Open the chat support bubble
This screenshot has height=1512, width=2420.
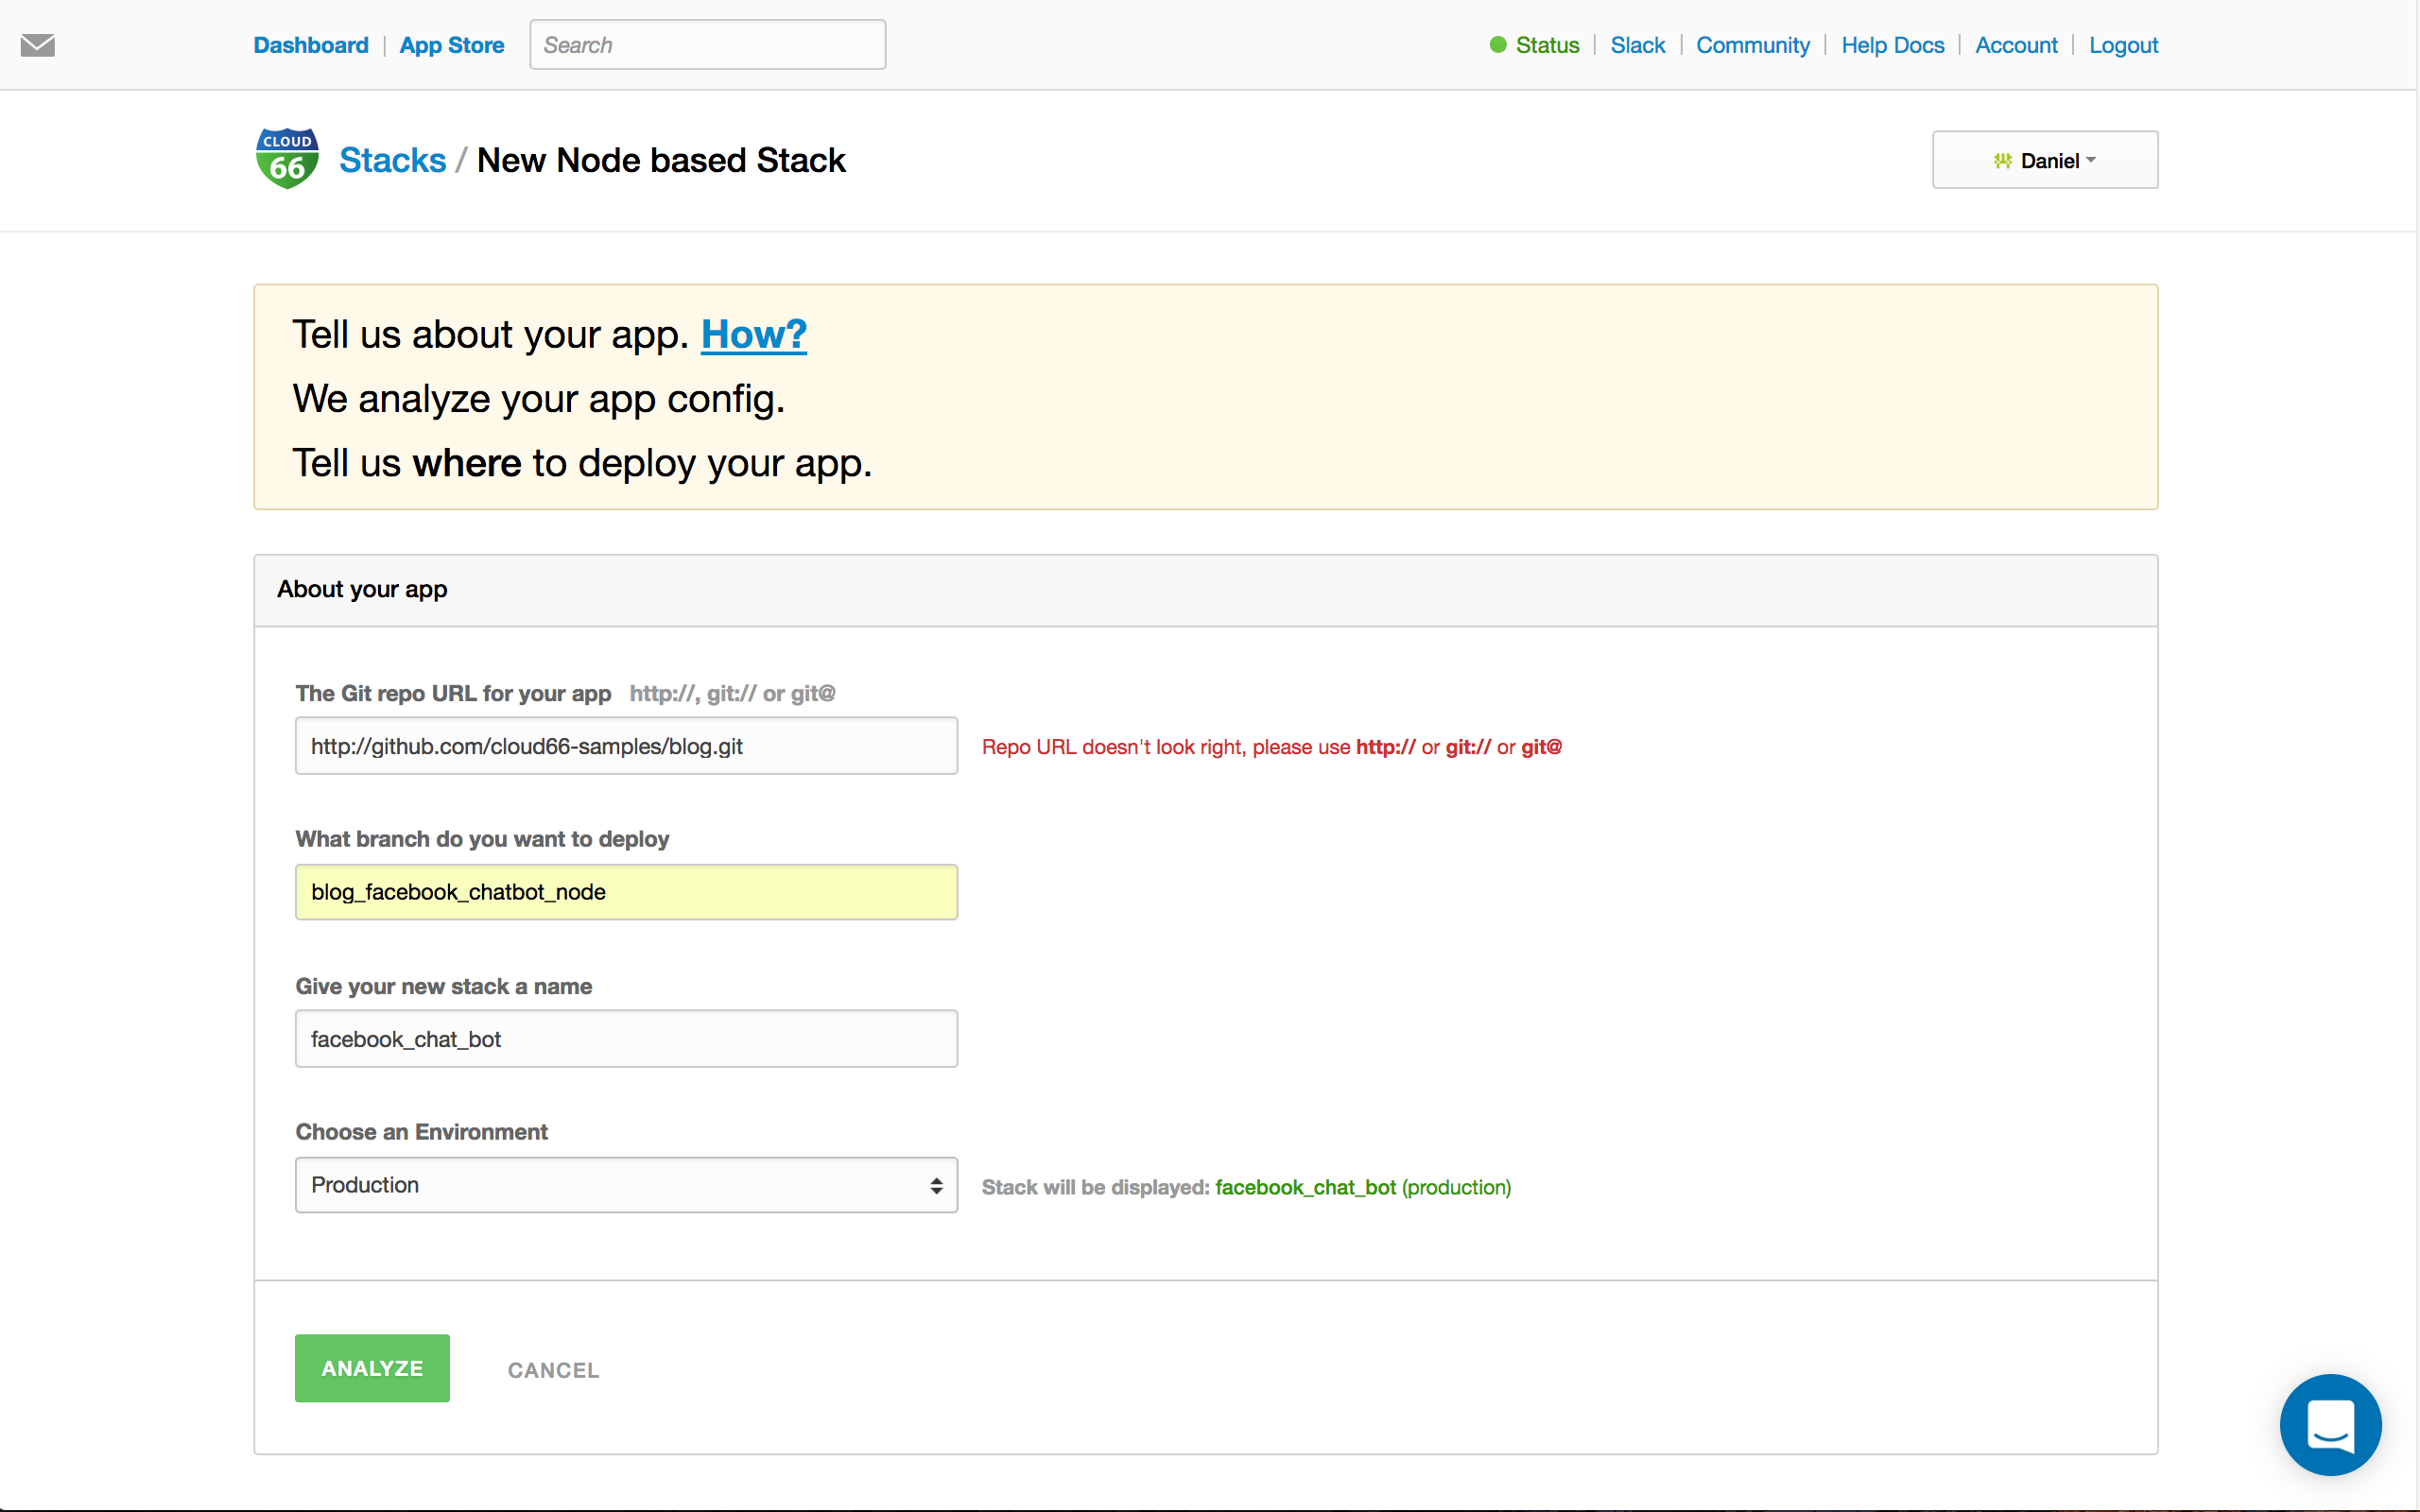pos(2330,1424)
